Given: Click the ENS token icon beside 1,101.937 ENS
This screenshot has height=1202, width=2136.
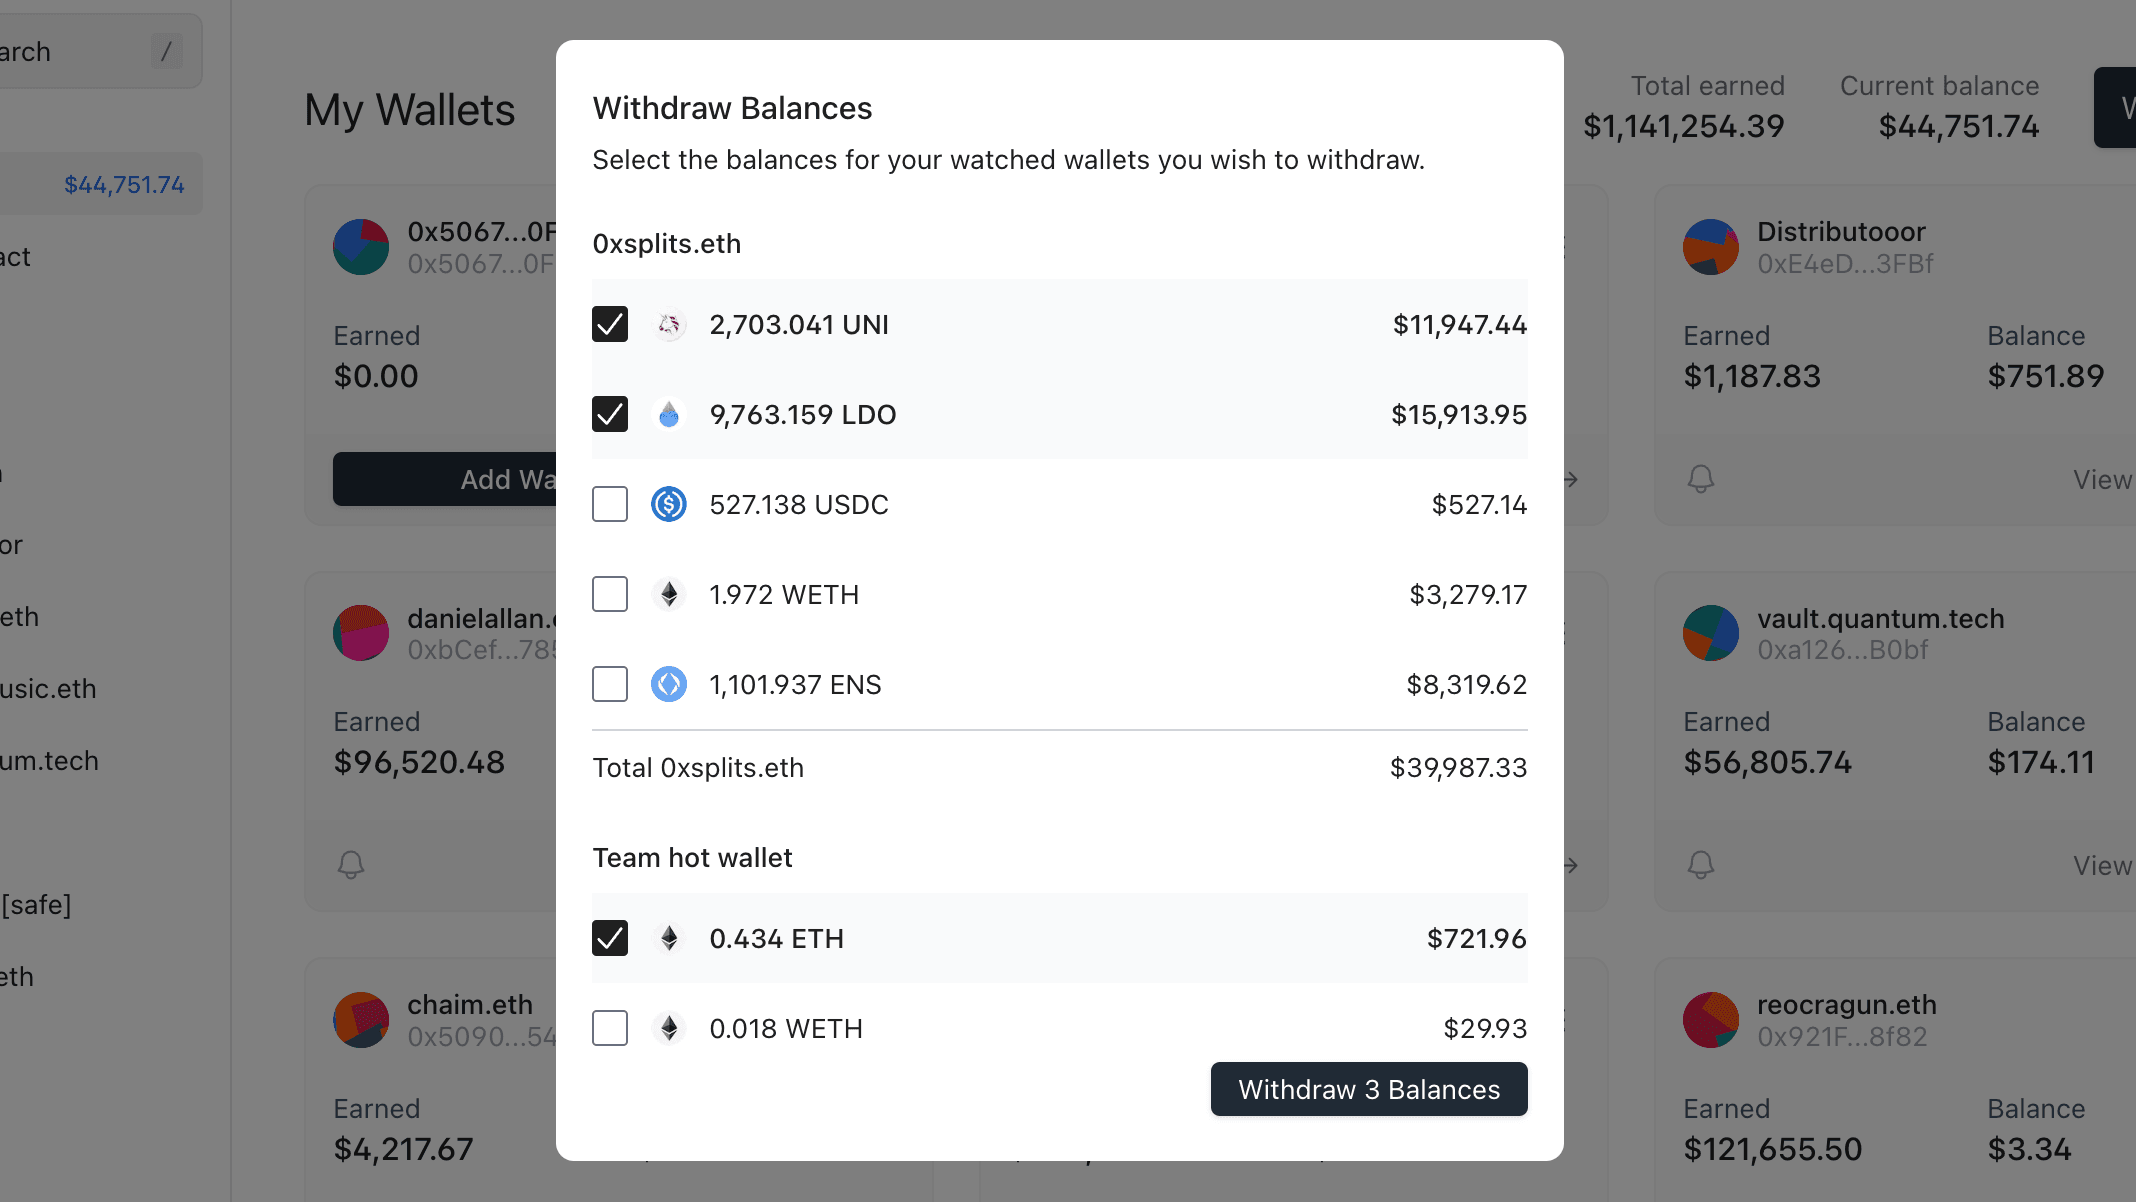Looking at the screenshot, I should coord(669,684).
